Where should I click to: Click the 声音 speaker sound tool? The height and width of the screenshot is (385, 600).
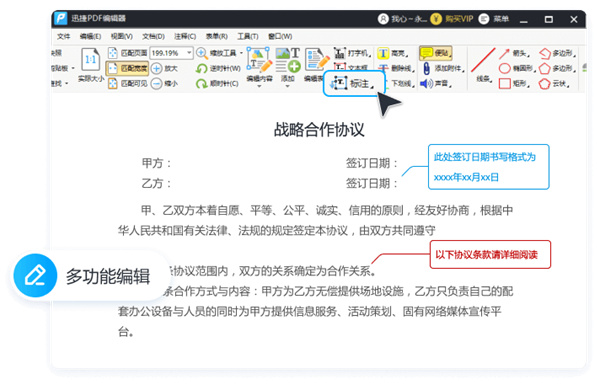tap(427, 83)
